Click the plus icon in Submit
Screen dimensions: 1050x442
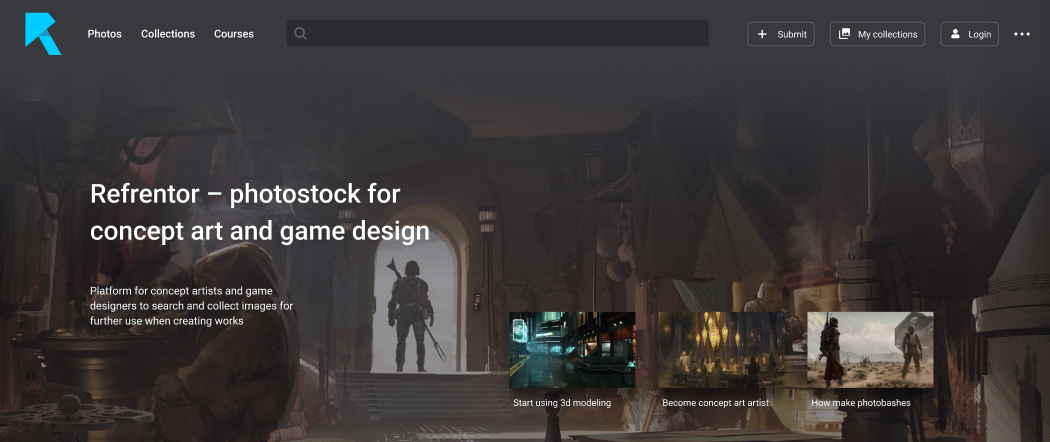click(x=763, y=34)
